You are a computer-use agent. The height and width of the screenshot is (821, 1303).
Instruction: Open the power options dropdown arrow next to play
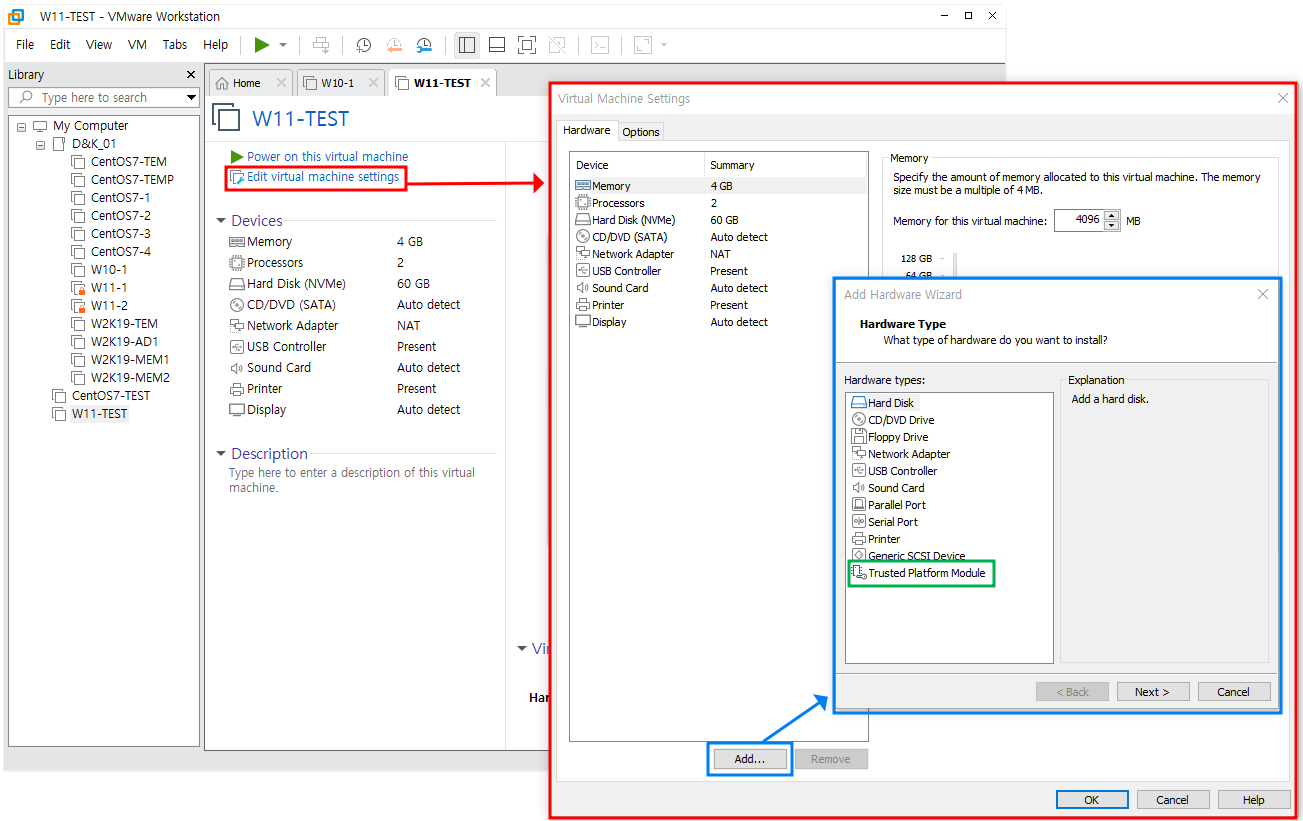point(283,45)
